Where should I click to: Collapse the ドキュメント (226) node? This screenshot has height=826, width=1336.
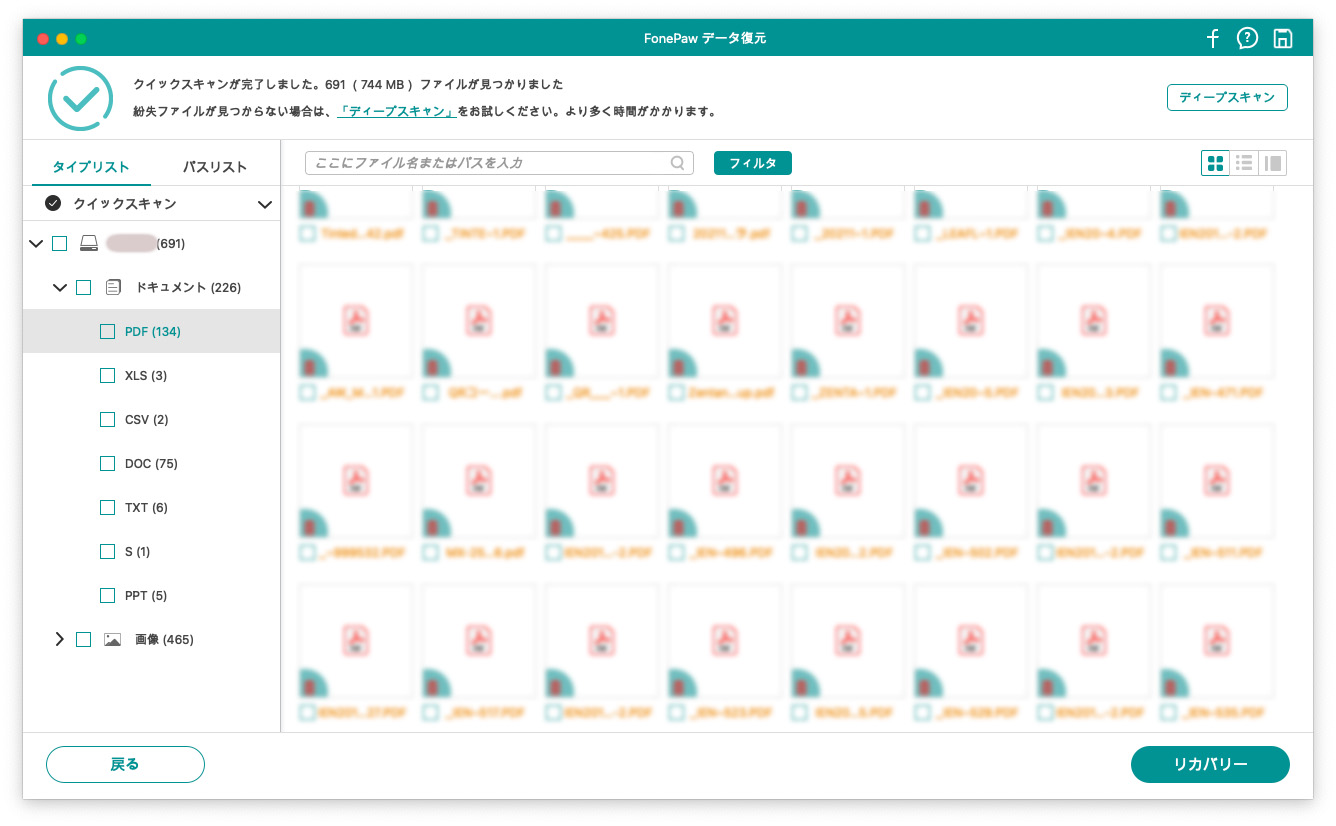(59, 287)
